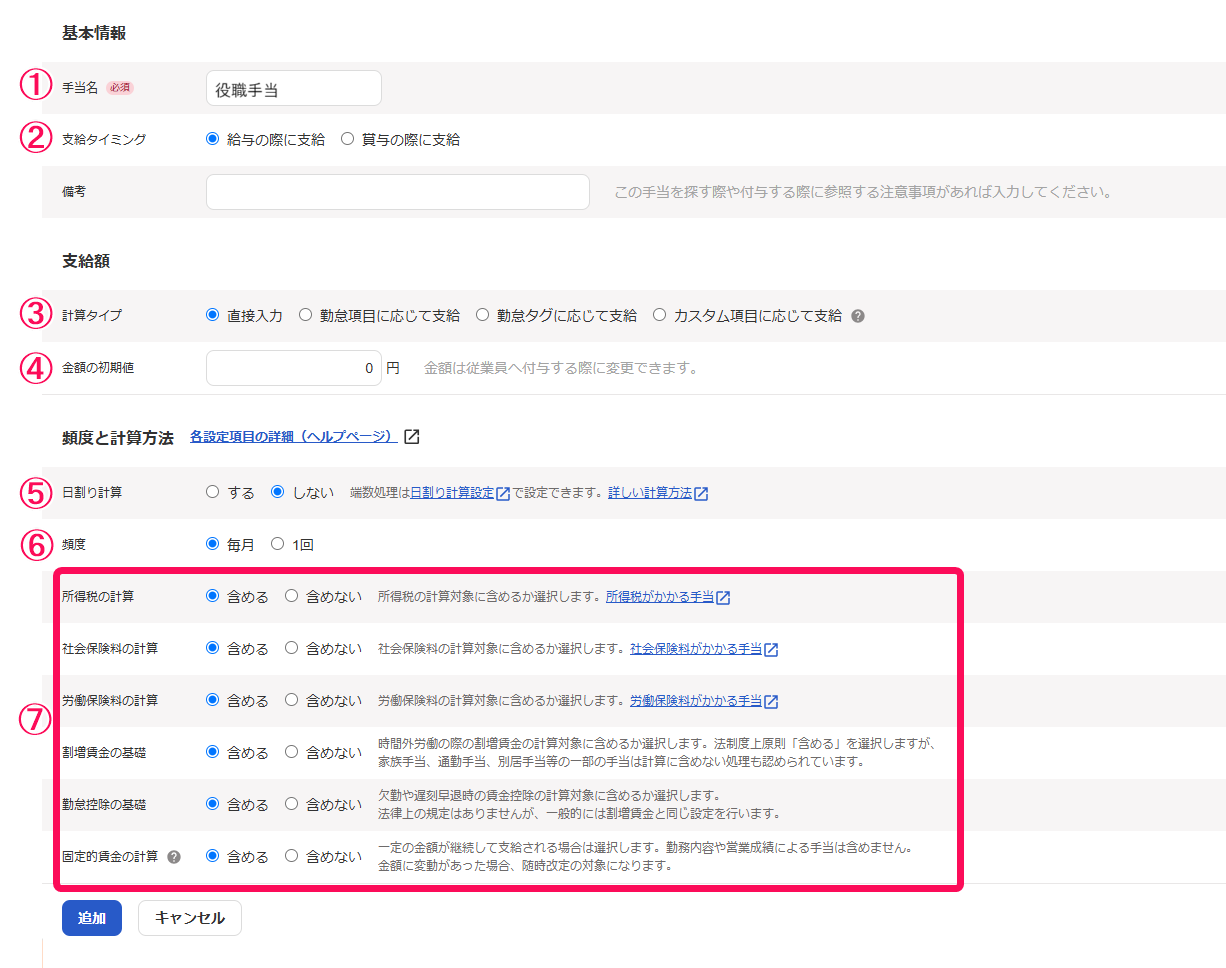This screenshot has width=1226, height=968.
Task: Select 含めない for 所得税の計算
Action: click(x=291, y=596)
